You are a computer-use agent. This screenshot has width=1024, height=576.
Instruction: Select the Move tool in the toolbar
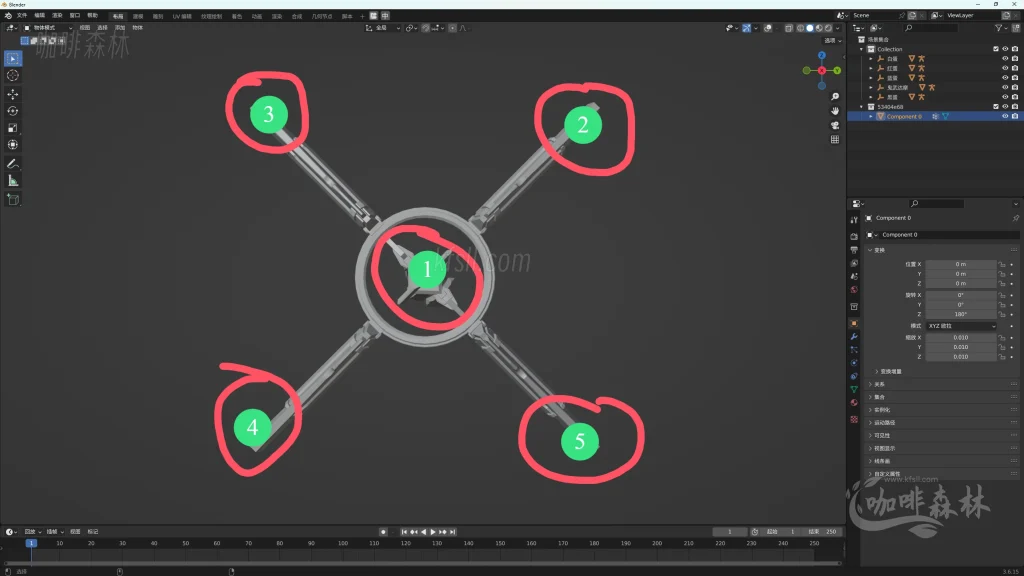pyautogui.click(x=13, y=93)
